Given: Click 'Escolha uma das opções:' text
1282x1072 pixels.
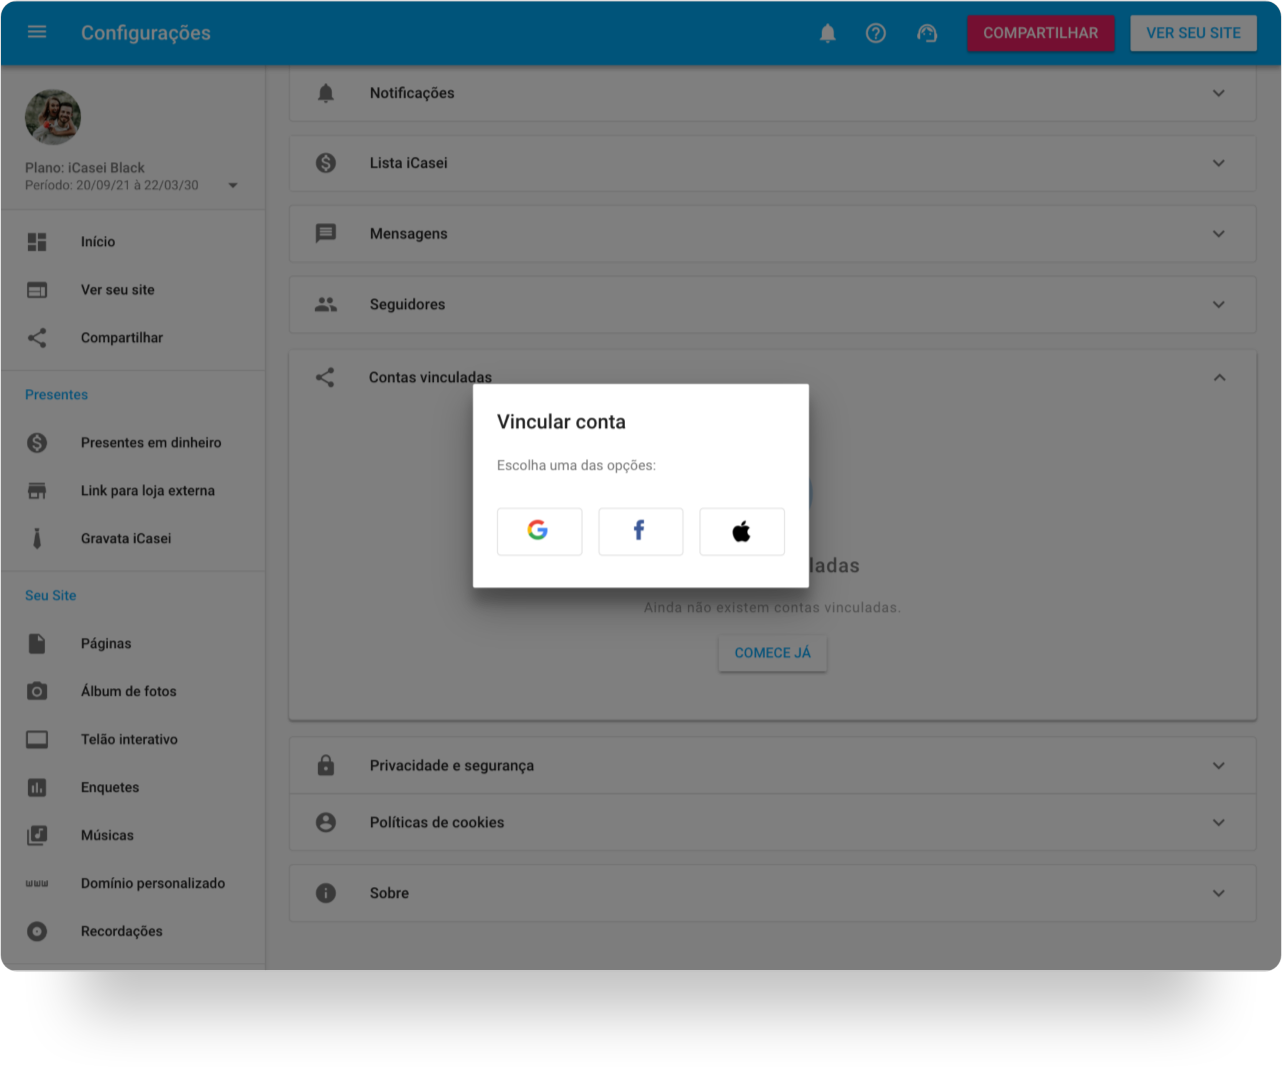Looking at the screenshot, I should [x=576, y=466].
